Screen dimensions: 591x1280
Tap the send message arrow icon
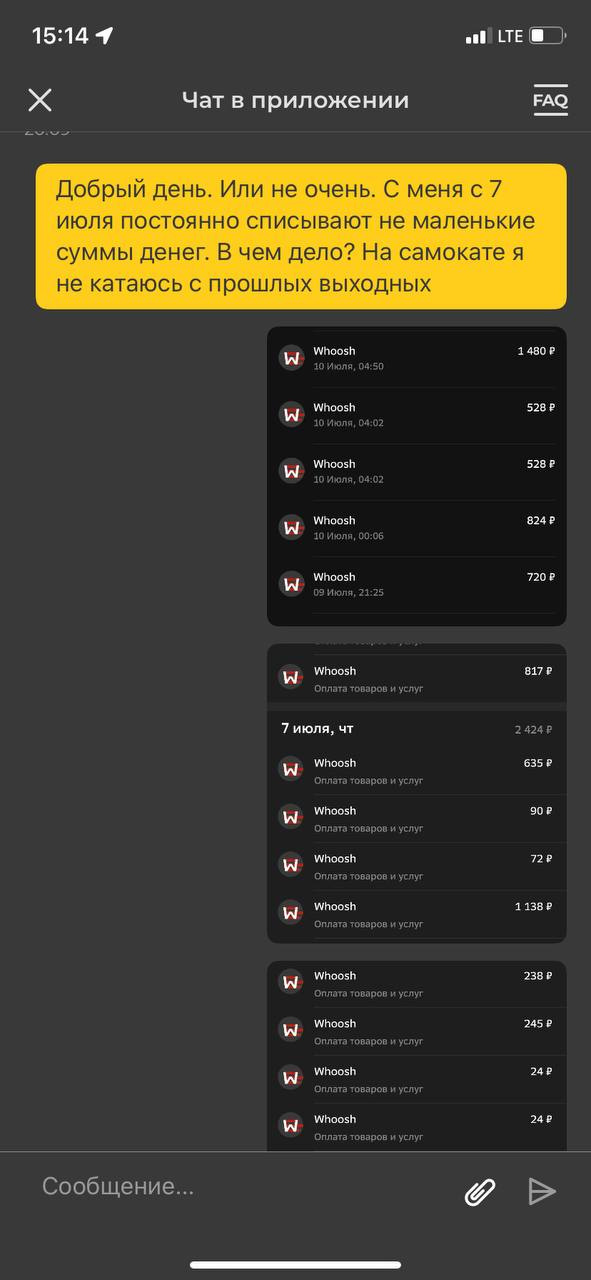542,1190
